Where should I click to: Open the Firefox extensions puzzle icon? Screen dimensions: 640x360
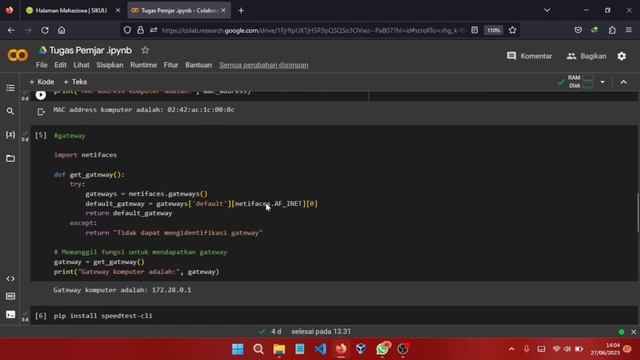click(612, 30)
